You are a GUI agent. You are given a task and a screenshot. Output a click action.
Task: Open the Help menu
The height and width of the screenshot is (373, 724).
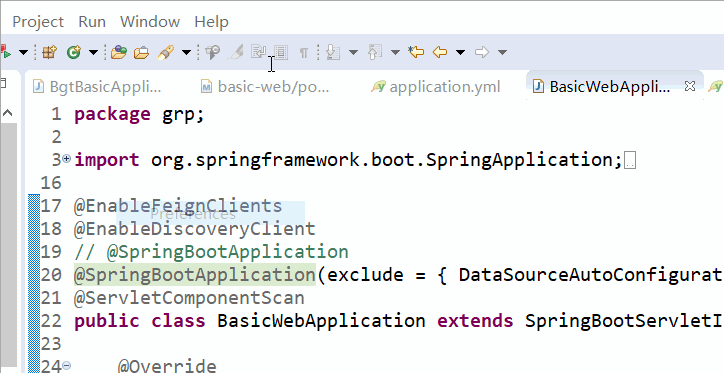tap(211, 22)
